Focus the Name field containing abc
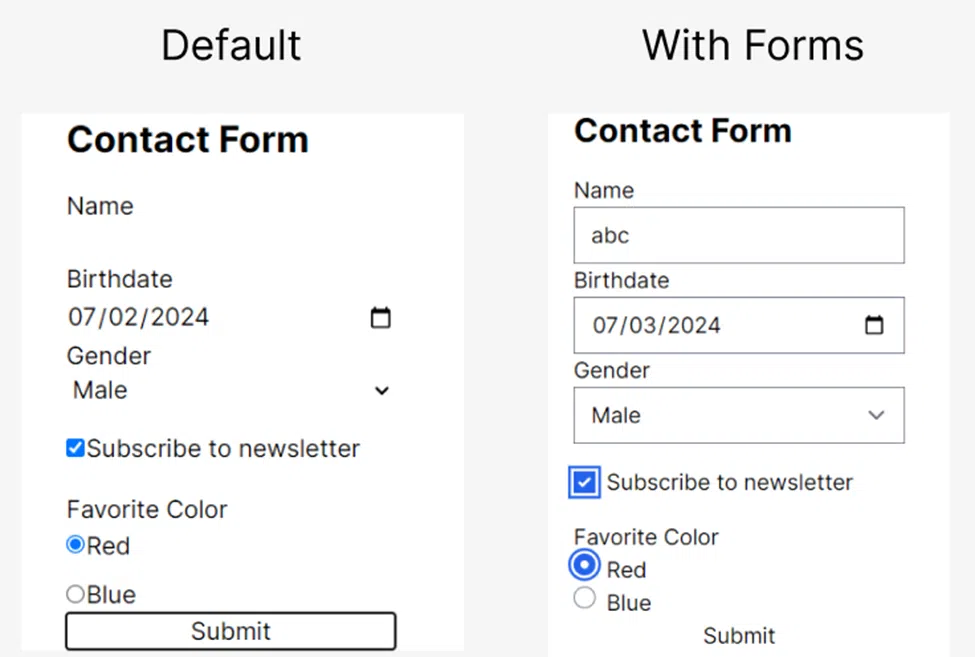Image resolution: width=975 pixels, height=657 pixels. 739,235
